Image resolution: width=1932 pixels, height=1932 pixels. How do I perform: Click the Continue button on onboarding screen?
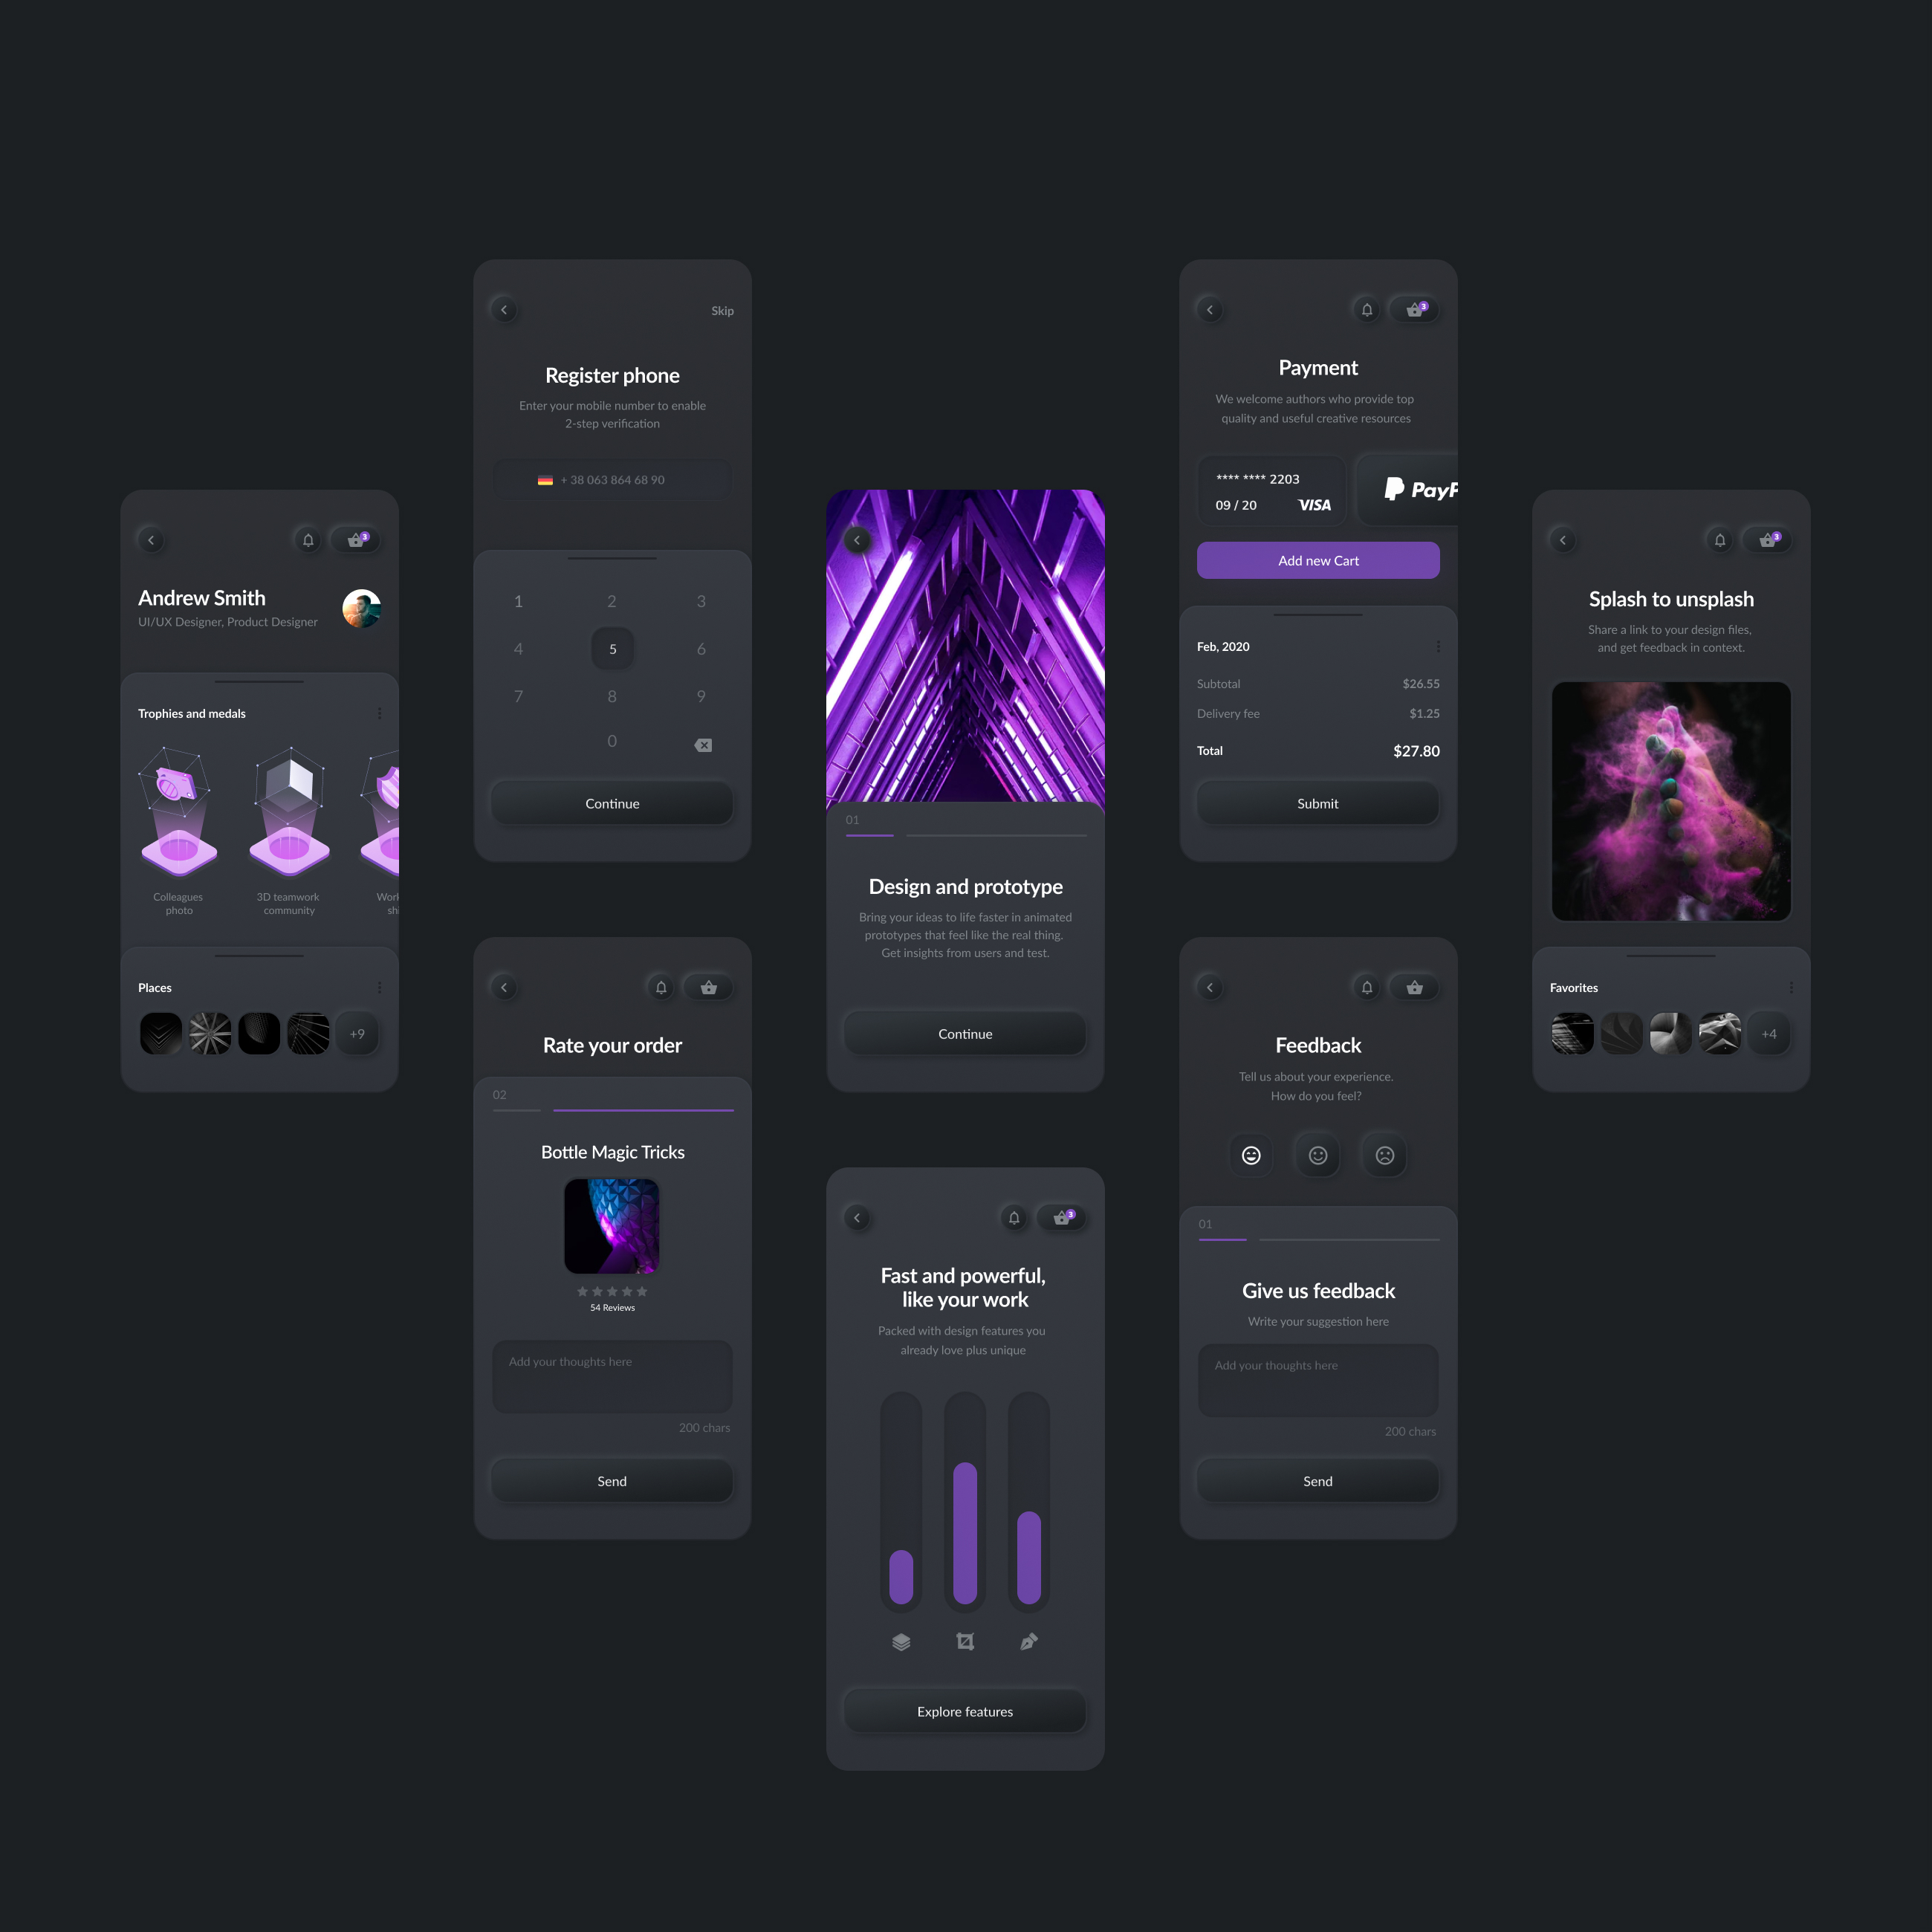point(966,1033)
